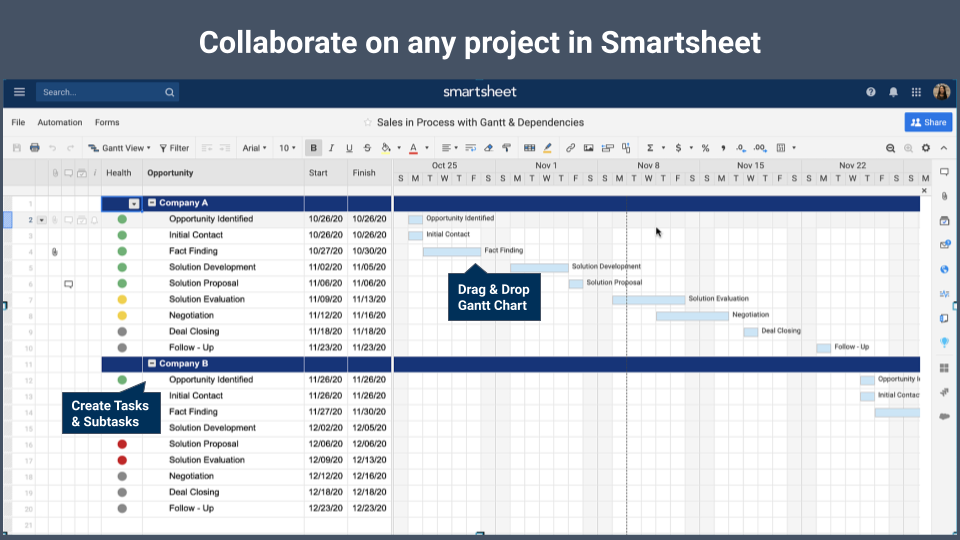Toggle Bold formatting

point(313,148)
